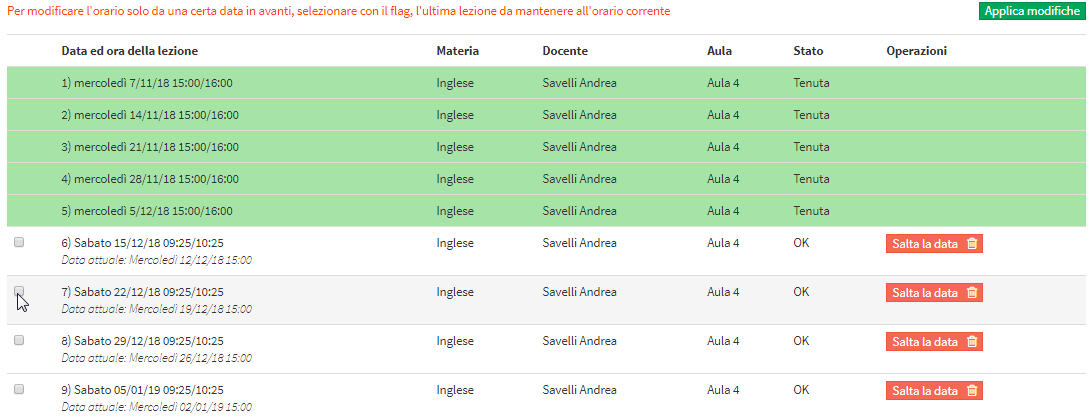The image size is (1090, 420).
Task: Click the trash icon for lesson 9
Action: pos(972,390)
